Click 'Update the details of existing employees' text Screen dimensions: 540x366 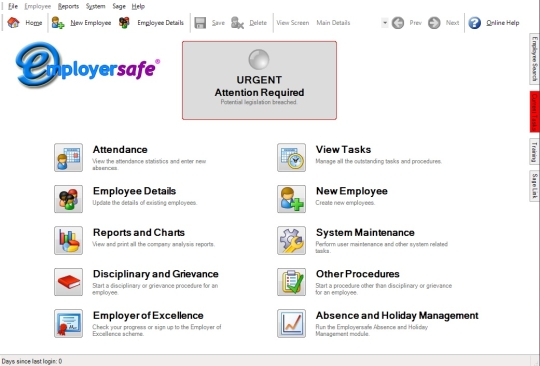[145, 203]
